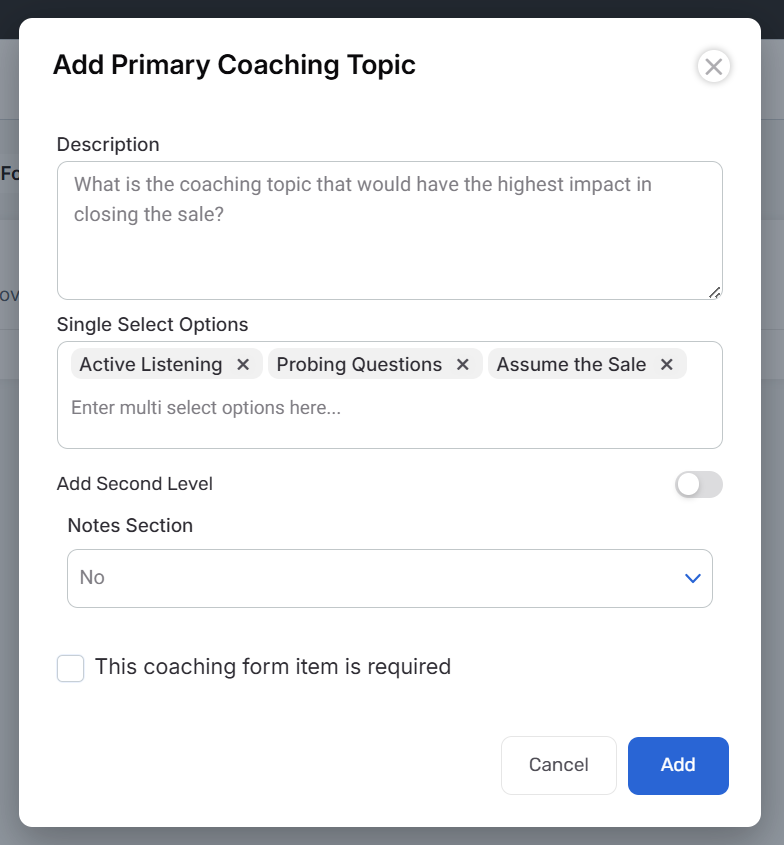The image size is (784, 845).
Task: Click the Notes Section chevron arrow
Action: tap(692, 578)
